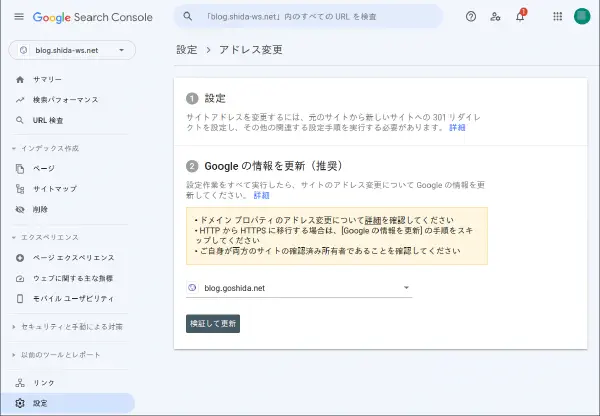Click the links network icon beside リンク

point(20,383)
